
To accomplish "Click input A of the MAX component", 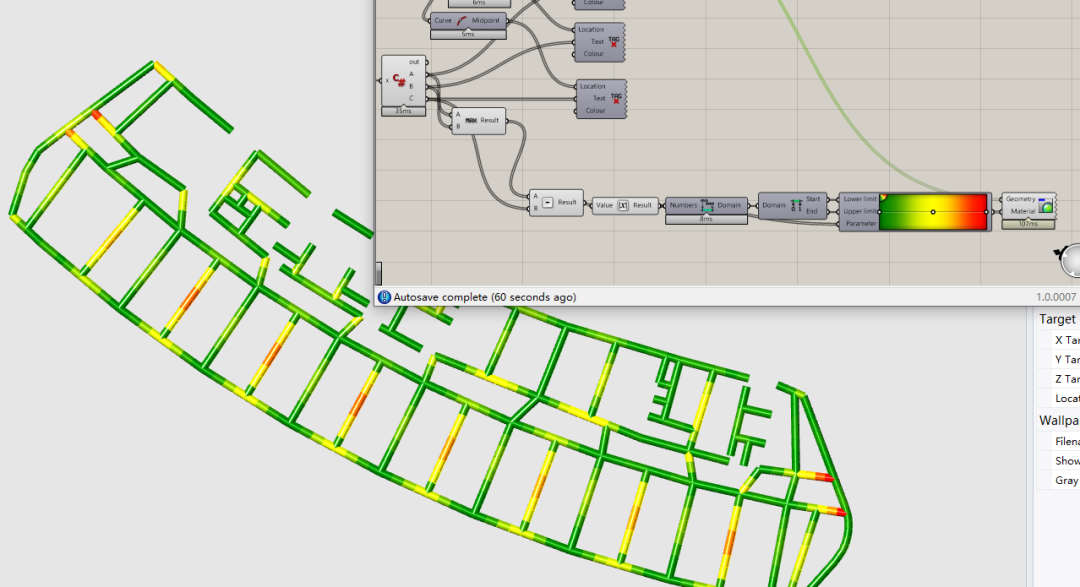I will click(x=458, y=114).
